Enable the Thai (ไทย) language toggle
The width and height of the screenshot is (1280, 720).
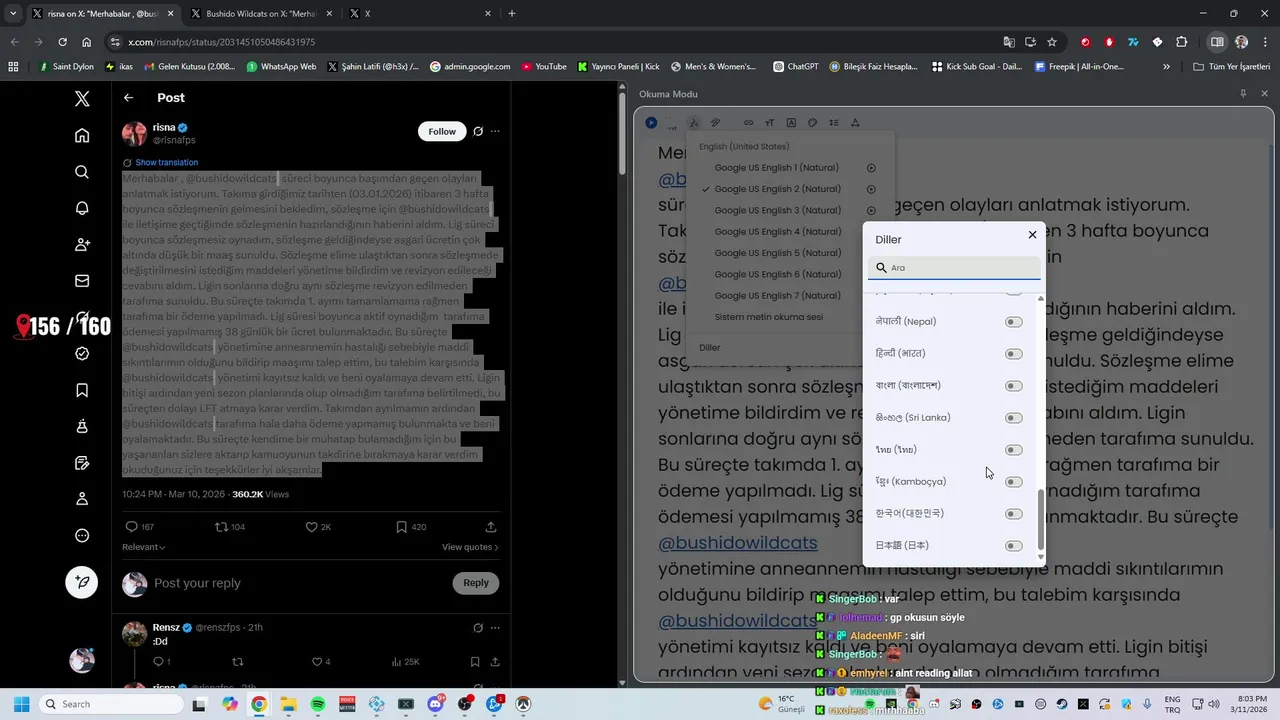tap(1014, 450)
